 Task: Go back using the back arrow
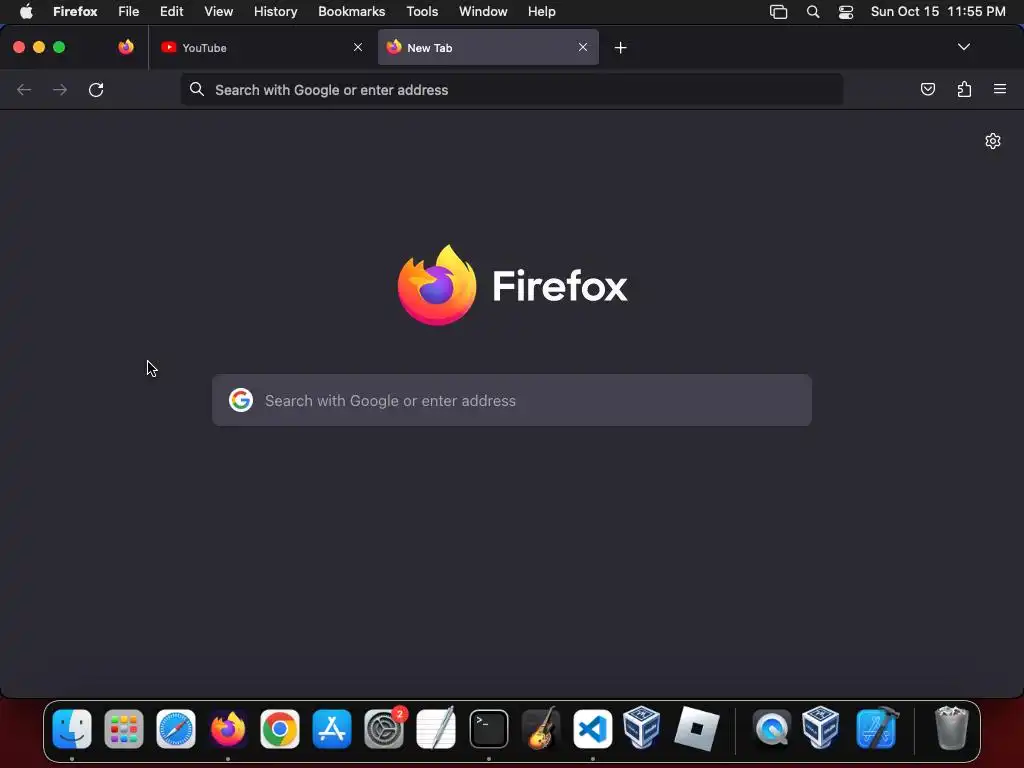(x=24, y=89)
